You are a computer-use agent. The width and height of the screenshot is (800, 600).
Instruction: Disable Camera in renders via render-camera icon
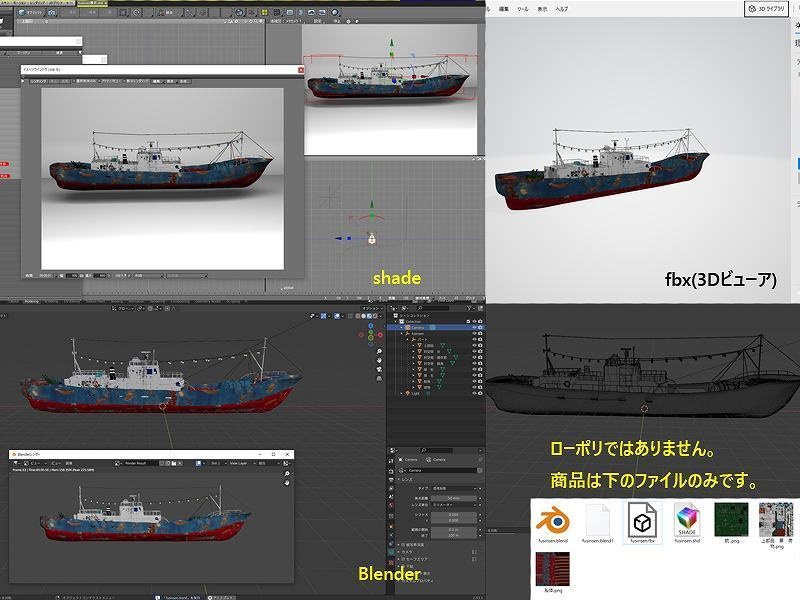480,328
